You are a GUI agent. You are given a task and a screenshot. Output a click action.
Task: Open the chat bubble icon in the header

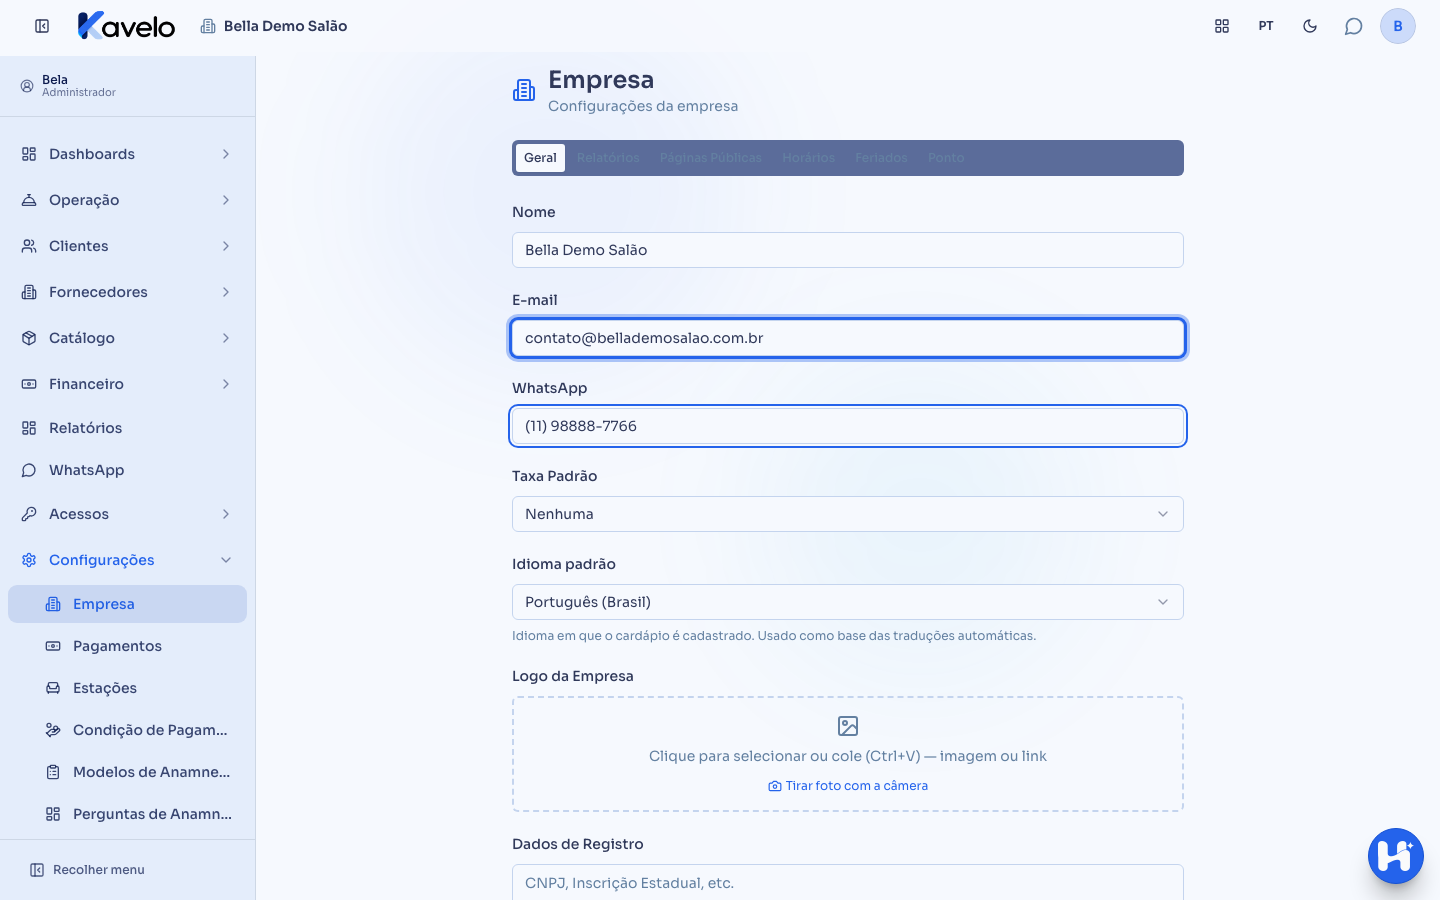pos(1354,26)
